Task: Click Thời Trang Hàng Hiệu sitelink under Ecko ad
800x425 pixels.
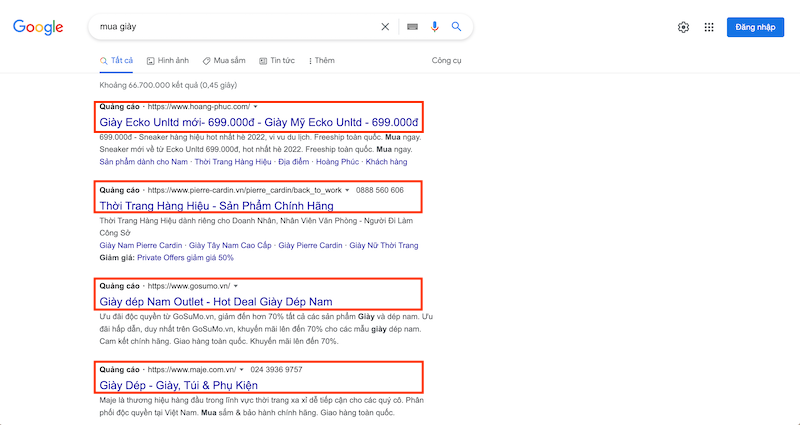Action: (x=233, y=162)
